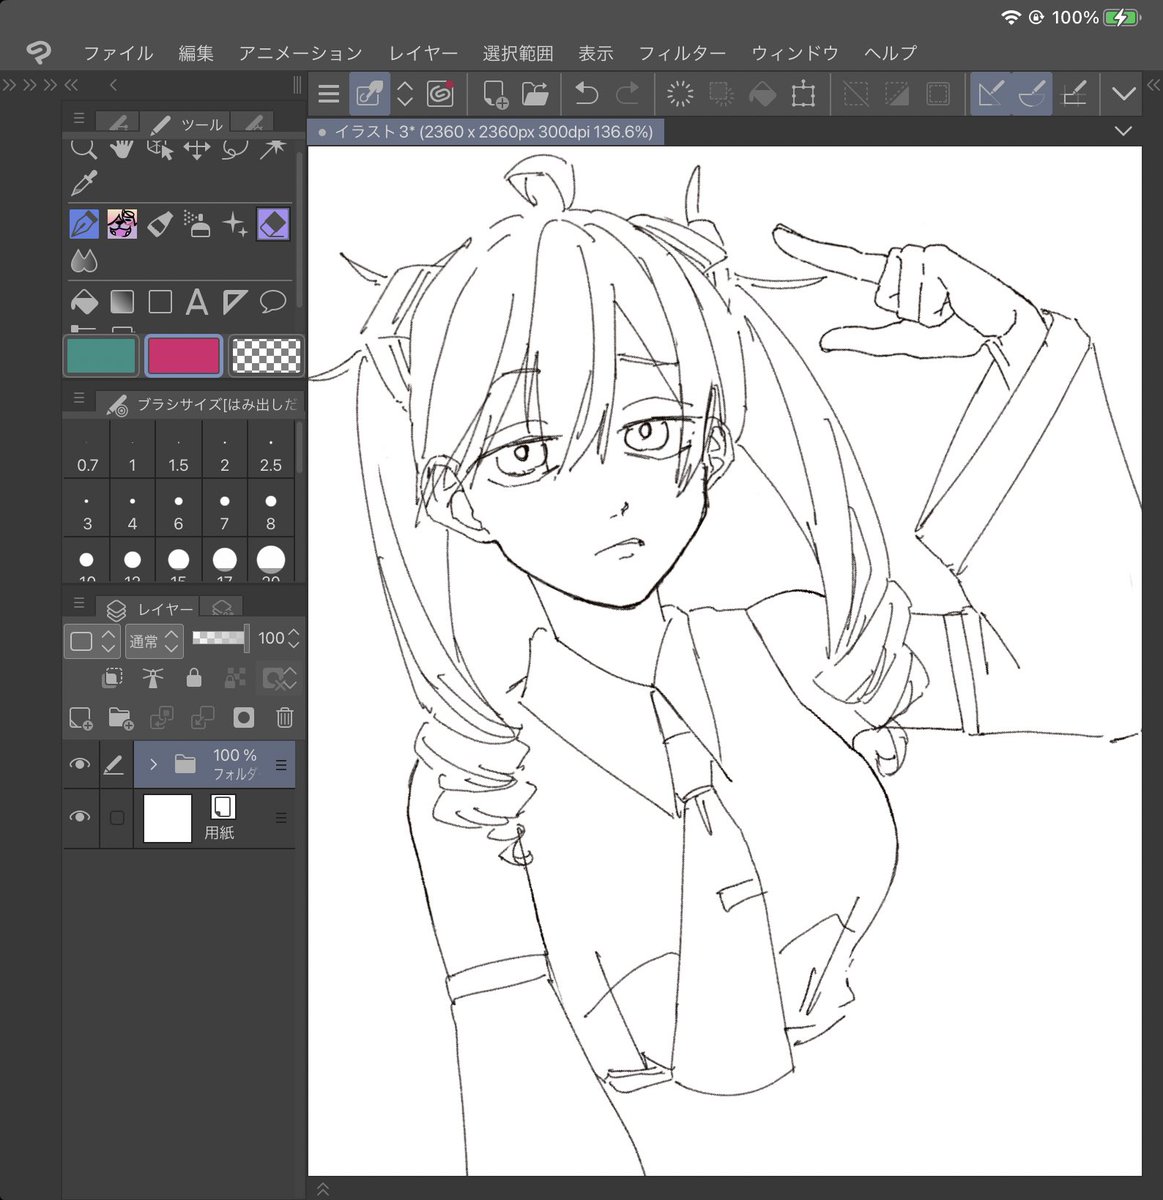Add new raster layer in layer panel
The height and width of the screenshot is (1200, 1163).
(80, 718)
